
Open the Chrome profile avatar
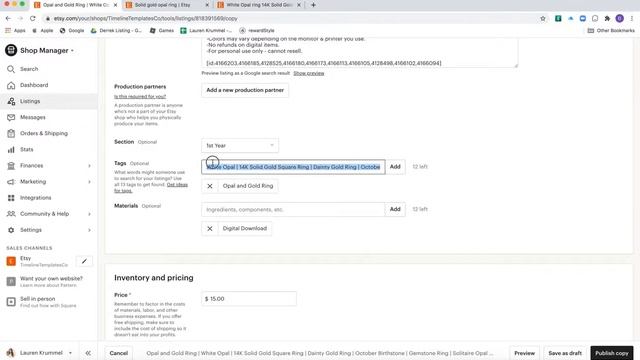[x=620, y=18]
